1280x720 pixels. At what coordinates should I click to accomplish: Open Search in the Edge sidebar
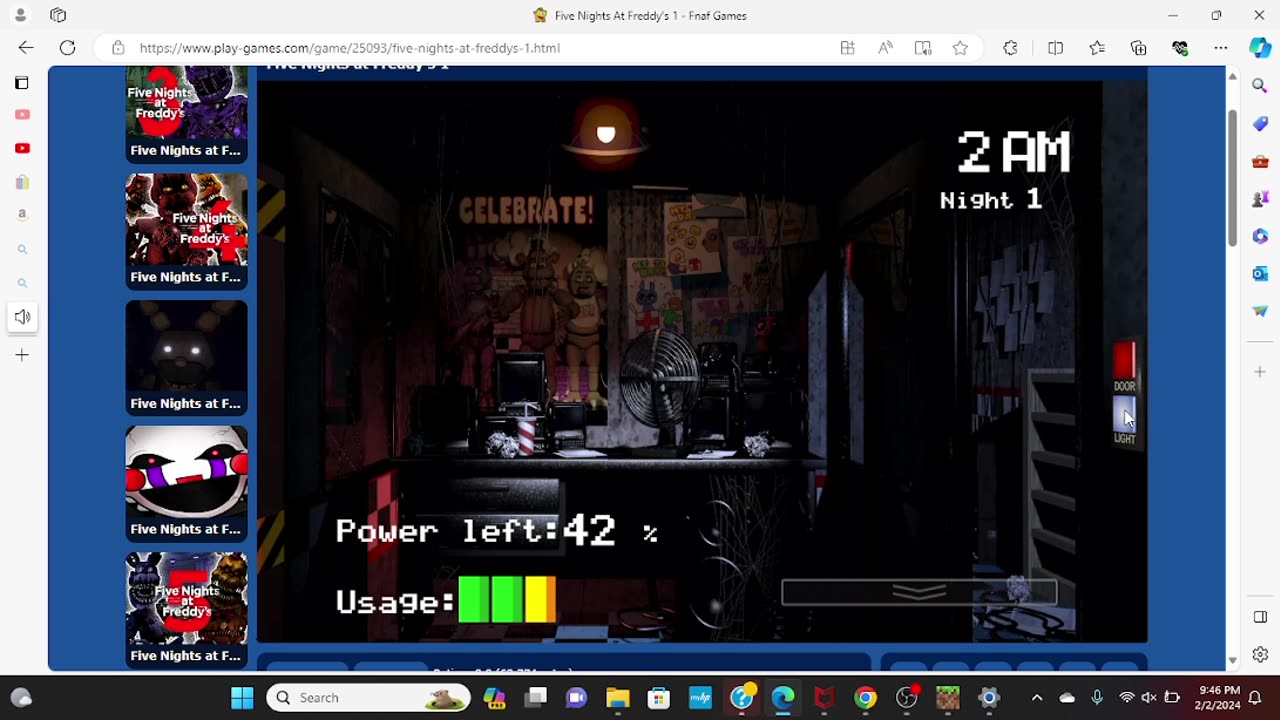(x=1260, y=87)
